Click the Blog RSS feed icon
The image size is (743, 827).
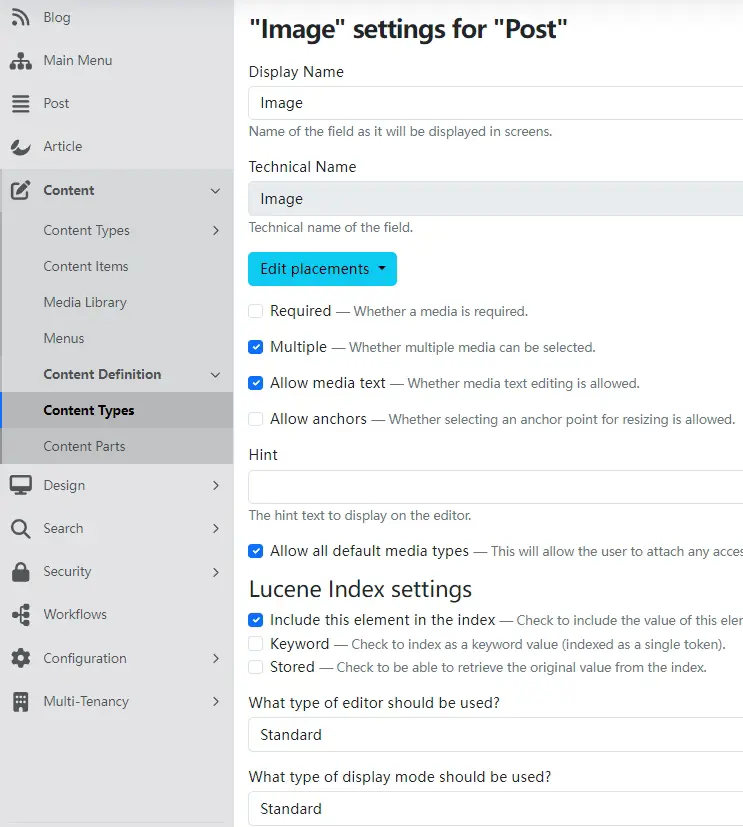(20, 18)
